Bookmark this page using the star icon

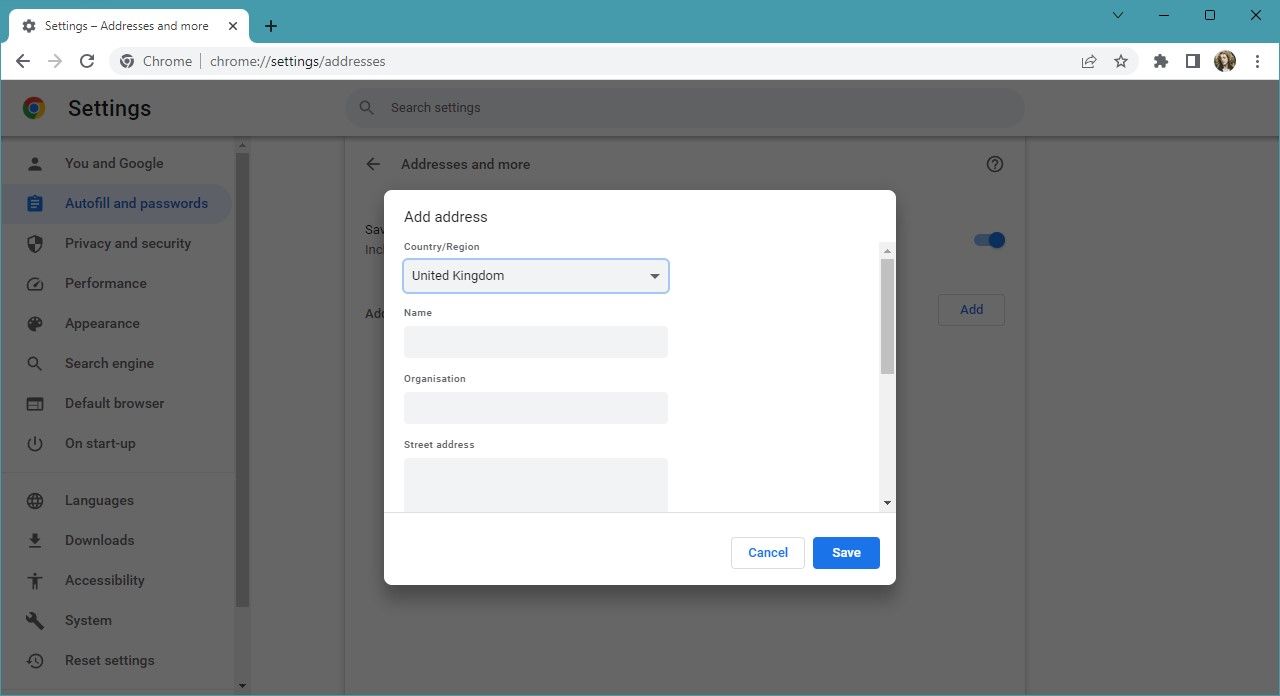[1121, 61]
